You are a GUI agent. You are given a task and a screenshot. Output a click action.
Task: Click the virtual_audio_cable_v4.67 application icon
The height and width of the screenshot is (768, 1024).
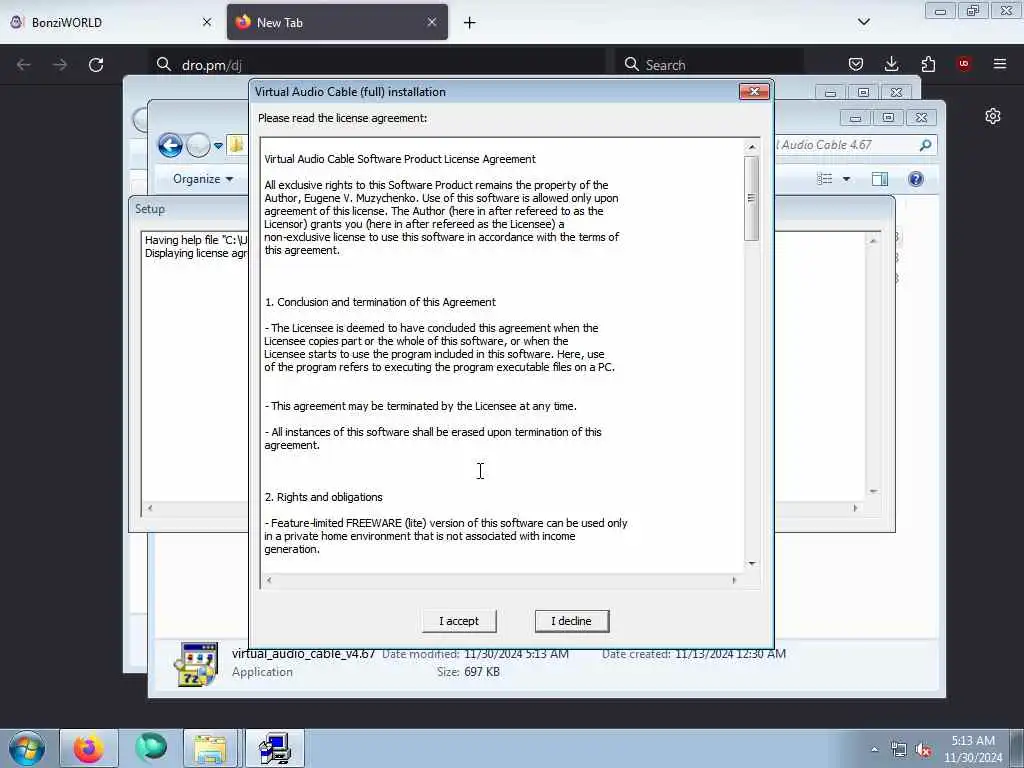(x=196, y=664)
